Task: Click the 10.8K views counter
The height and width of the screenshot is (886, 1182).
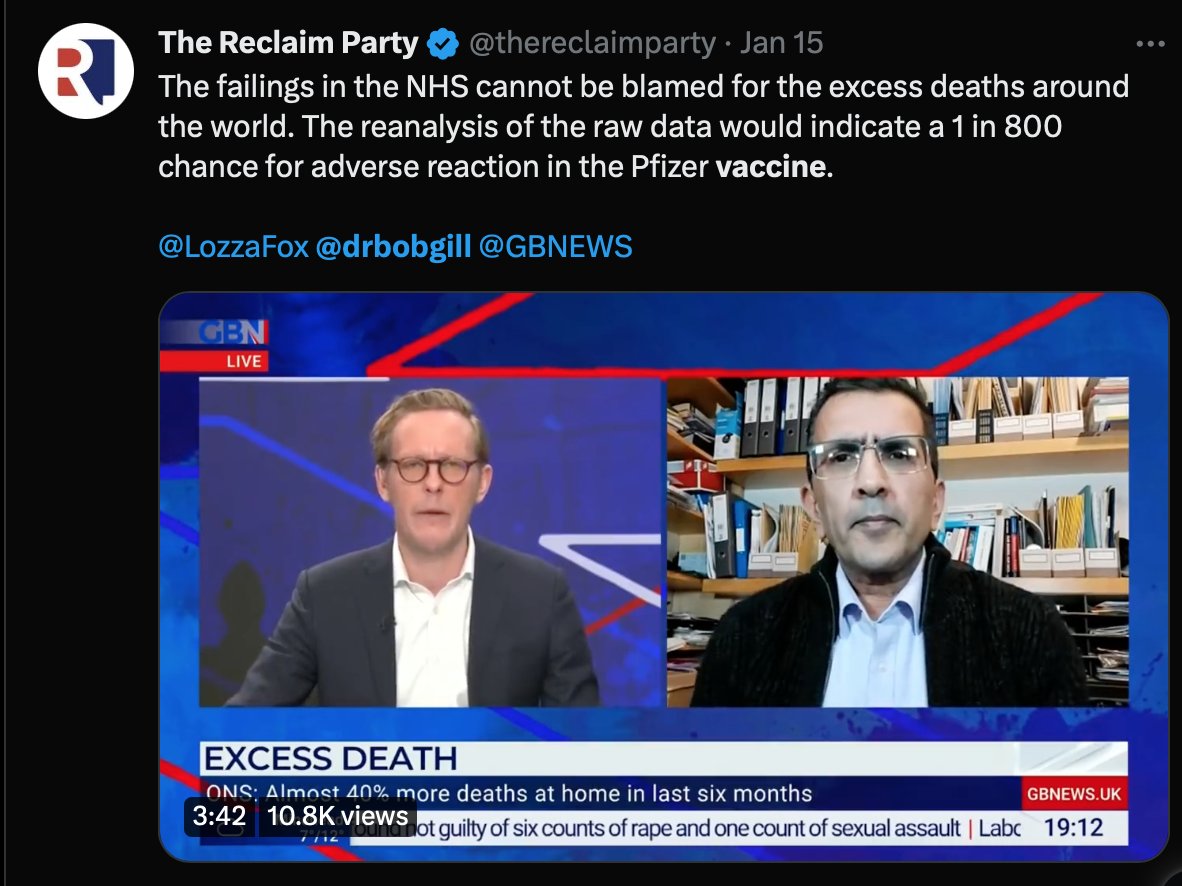Action: (x=337, y=816)
